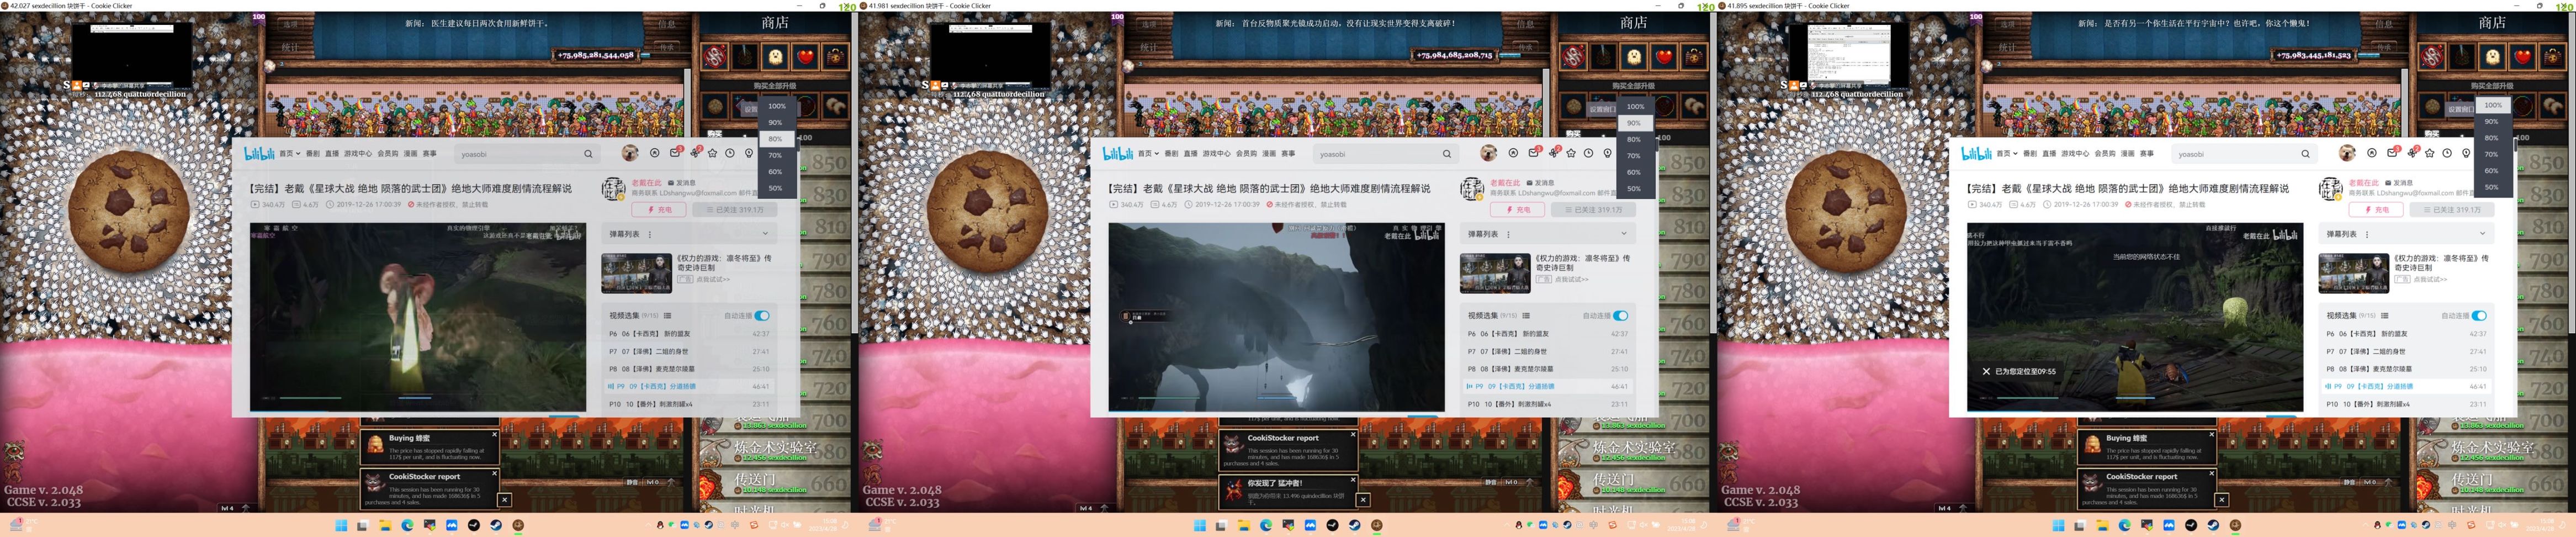The width and height of the screenshot is (2576, 537).
Task: Expand 弹幕列表 chevron in 41.895 sexdecillion window
Action: tap(2482, 234)
